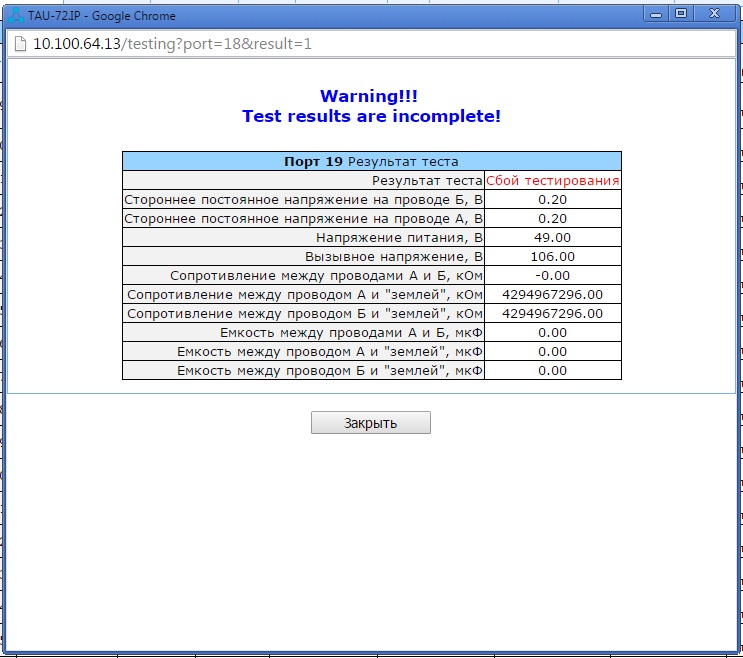Click 'Стороннее постоянное напряжение на проводе А, В' label
743x658 pixels.
click(x=303, y=218)
